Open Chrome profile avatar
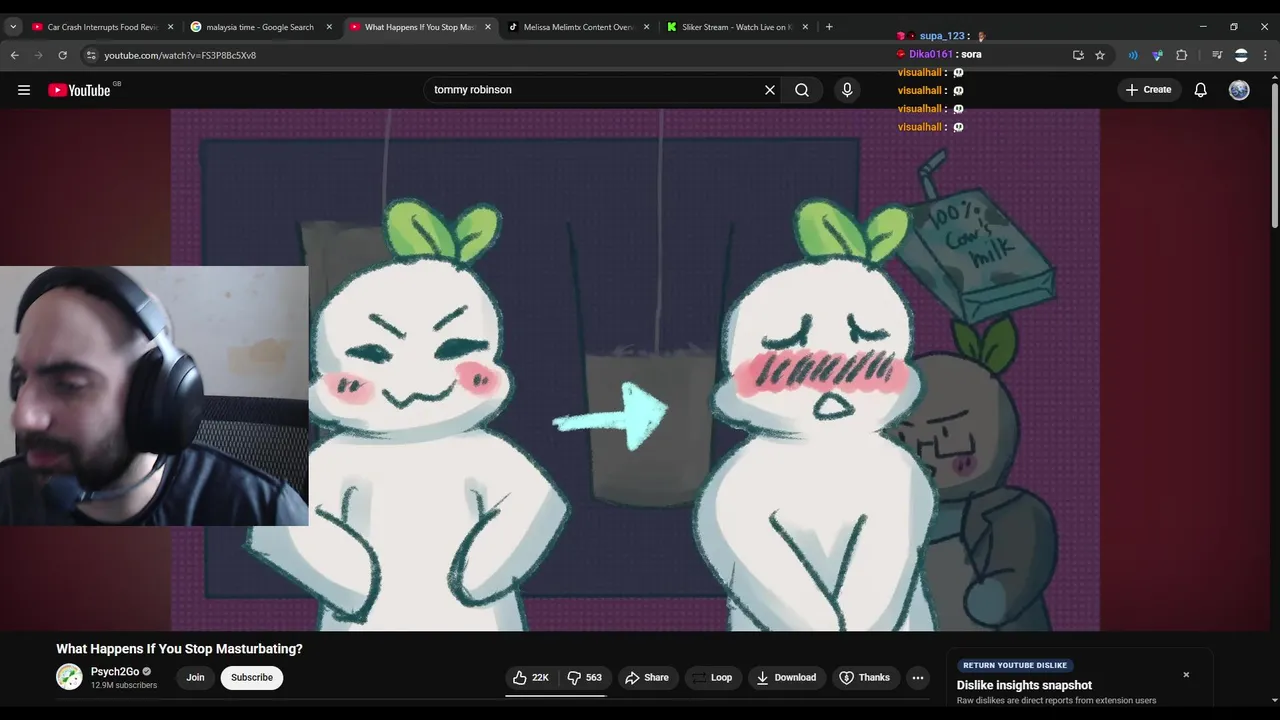This screenshot has width=1280, height=720. 1241,55
